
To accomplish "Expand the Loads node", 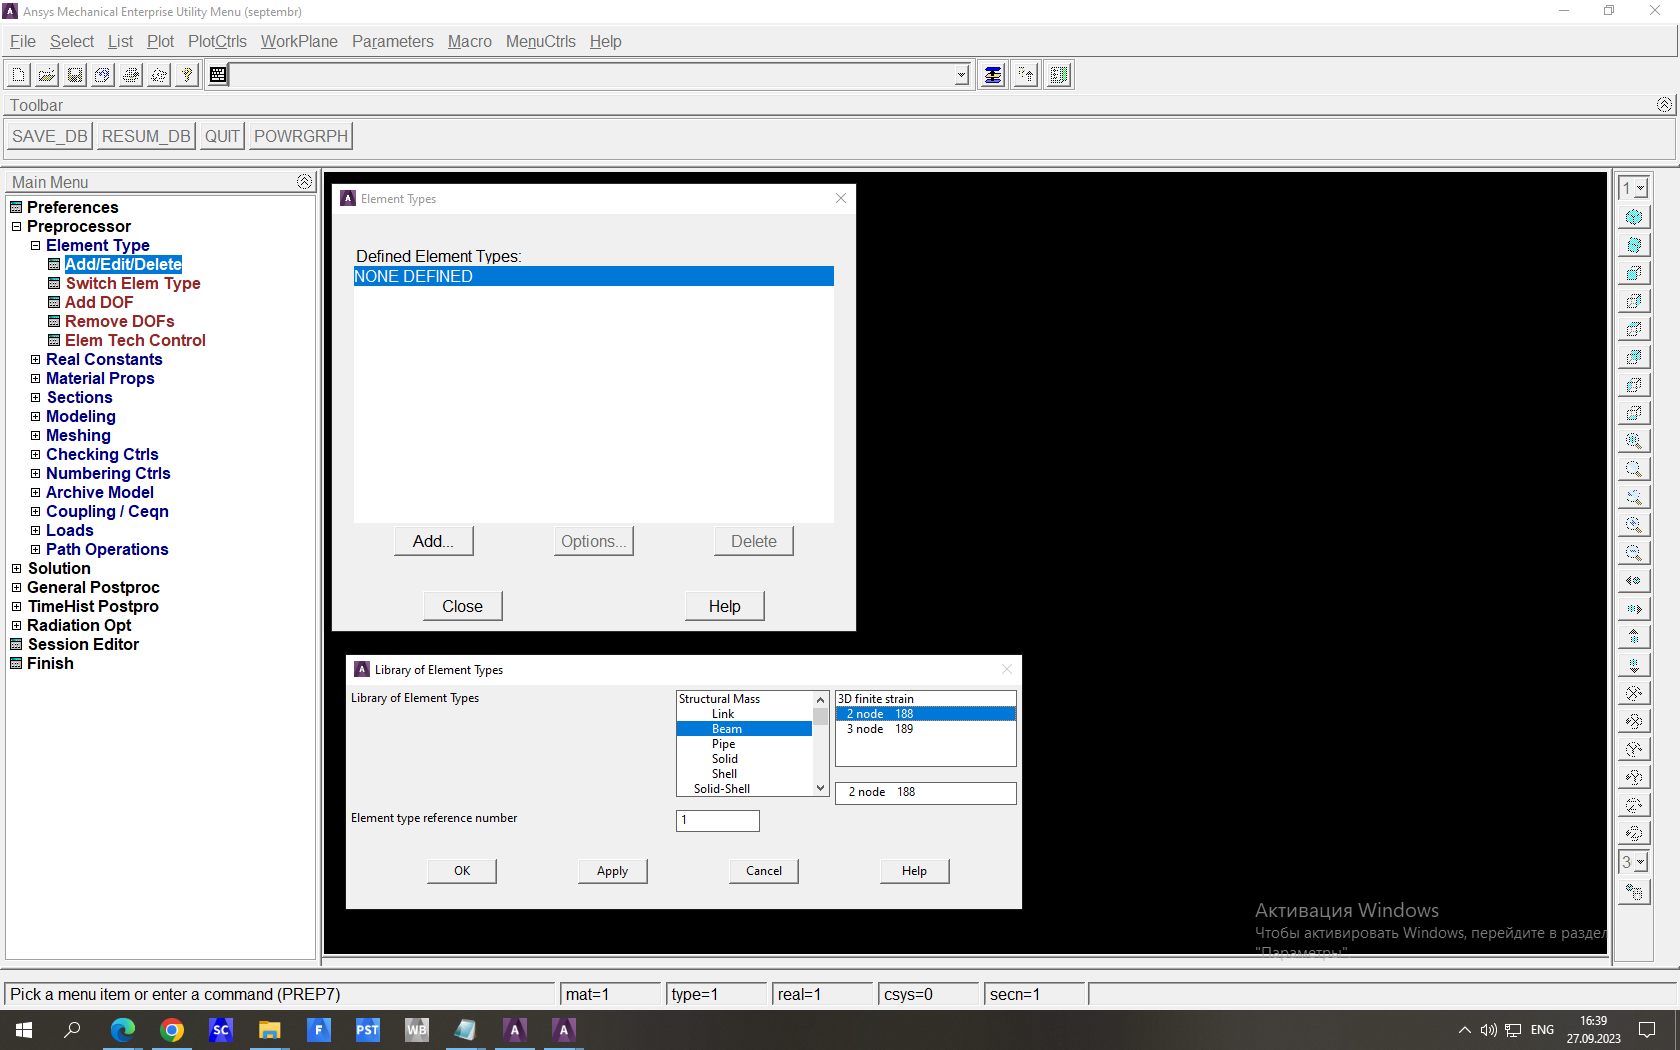I will pos(35,531).
